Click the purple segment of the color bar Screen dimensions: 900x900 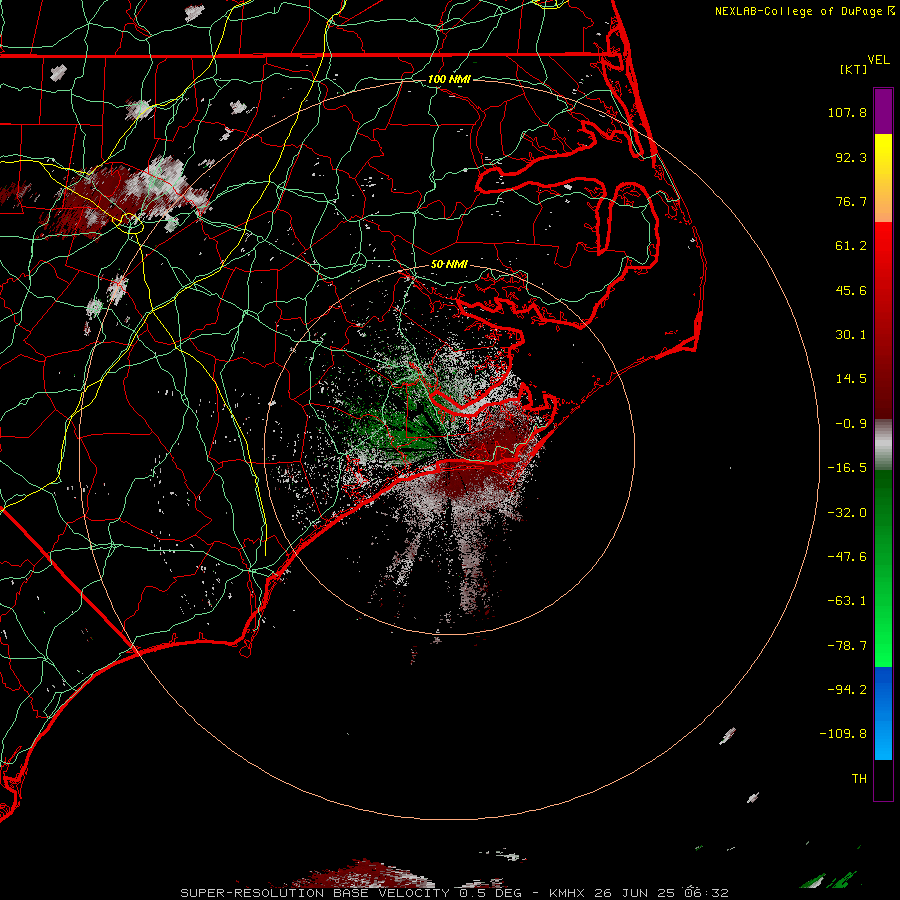tap(883, 111)
